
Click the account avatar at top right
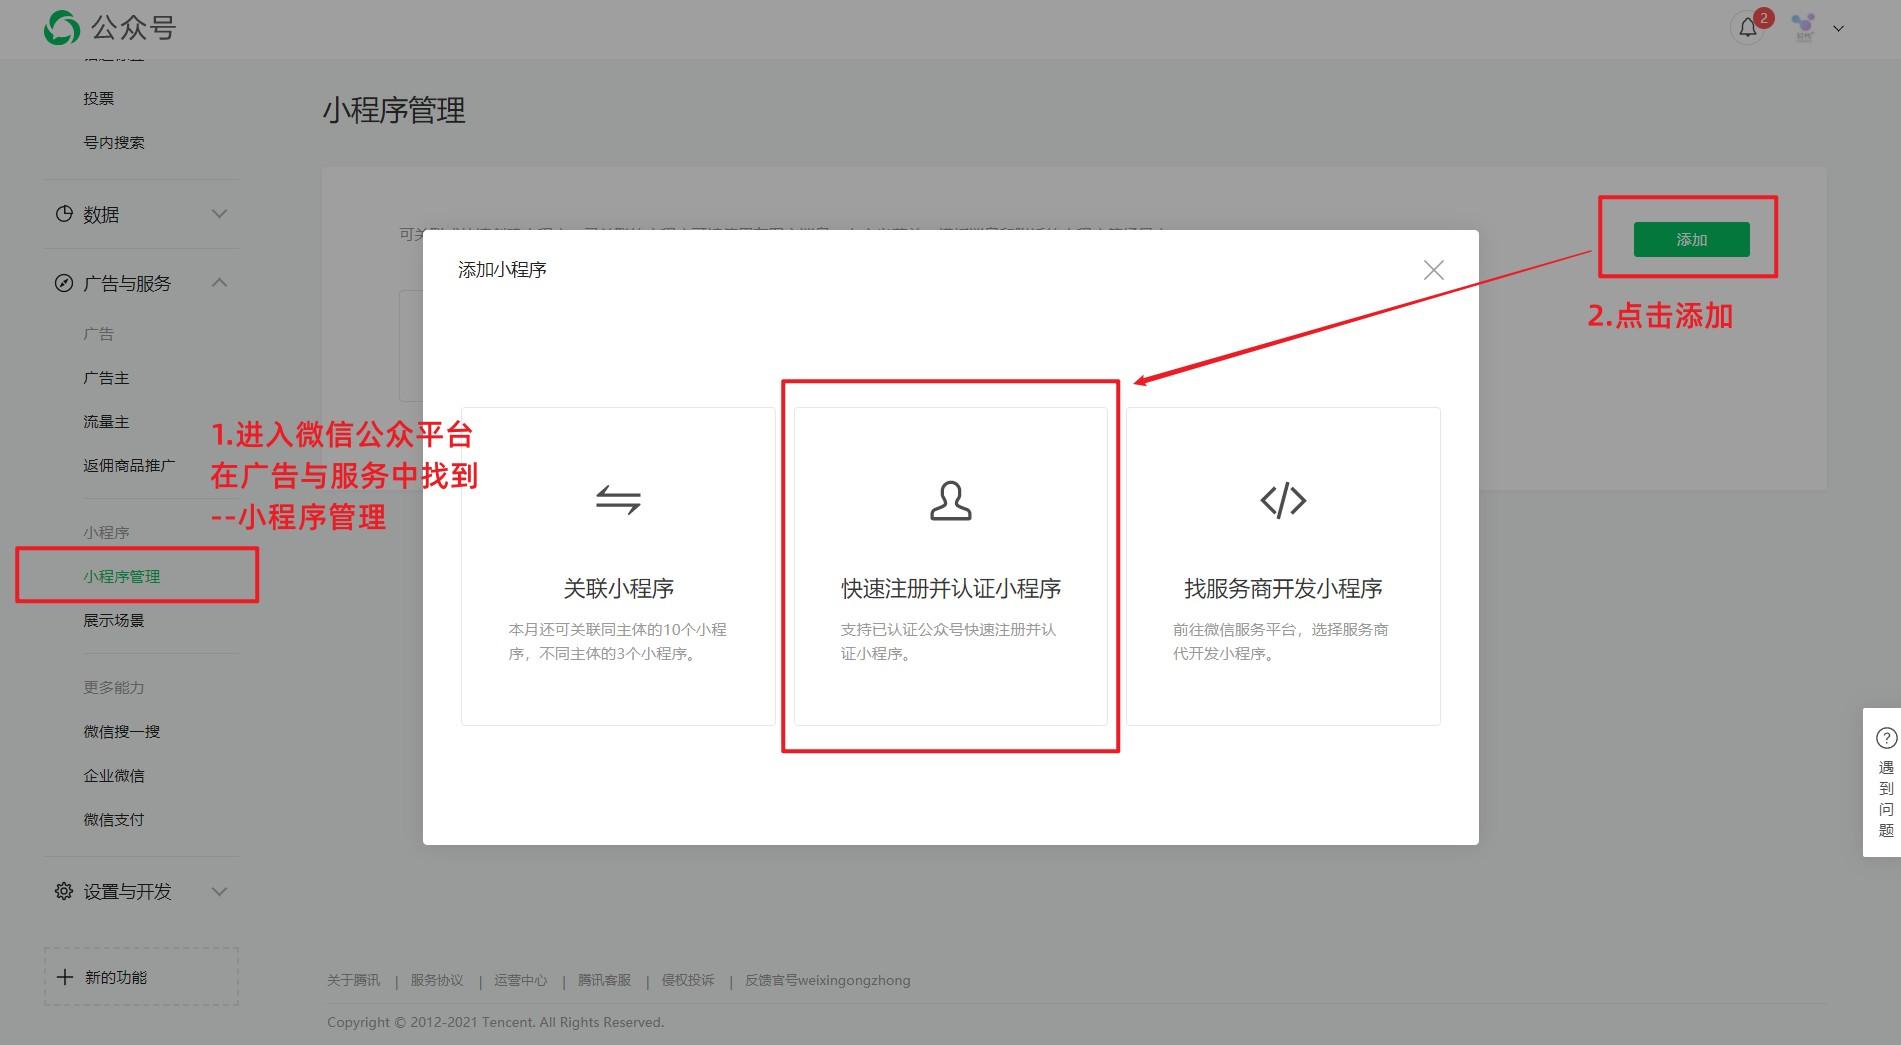click(x=1804, y=28)
